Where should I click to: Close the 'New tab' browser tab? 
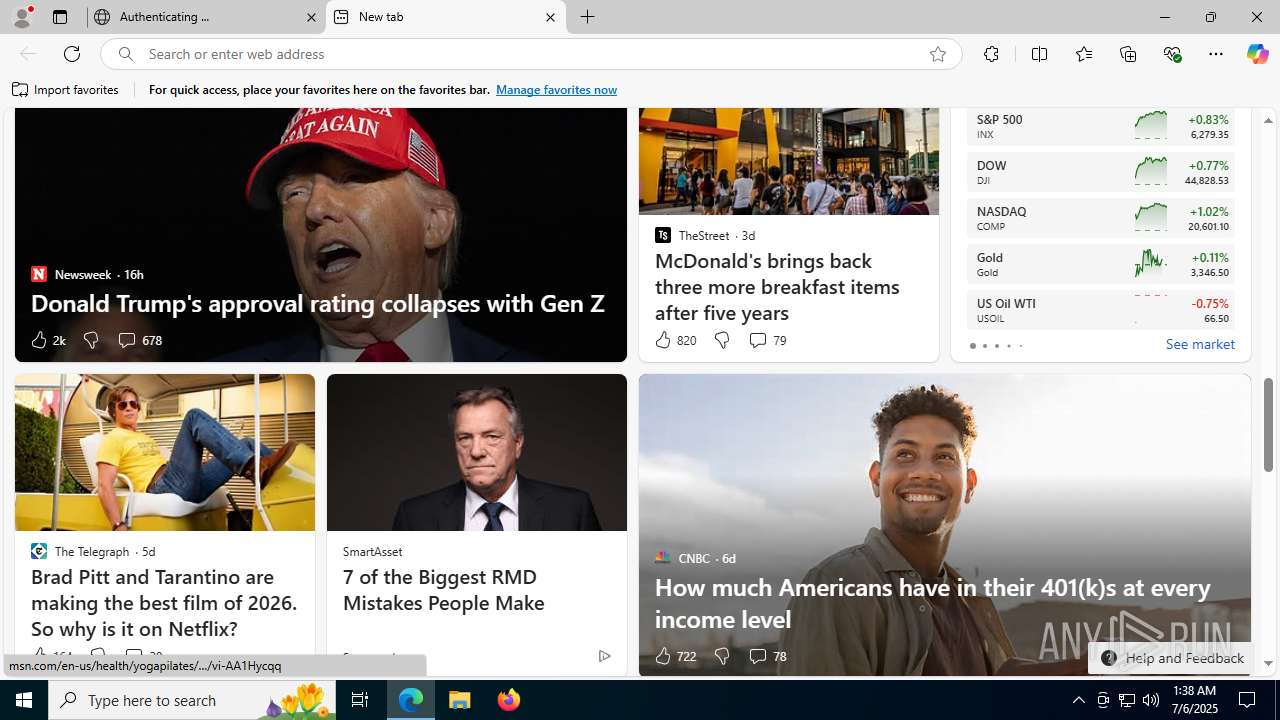coord(550,17)
